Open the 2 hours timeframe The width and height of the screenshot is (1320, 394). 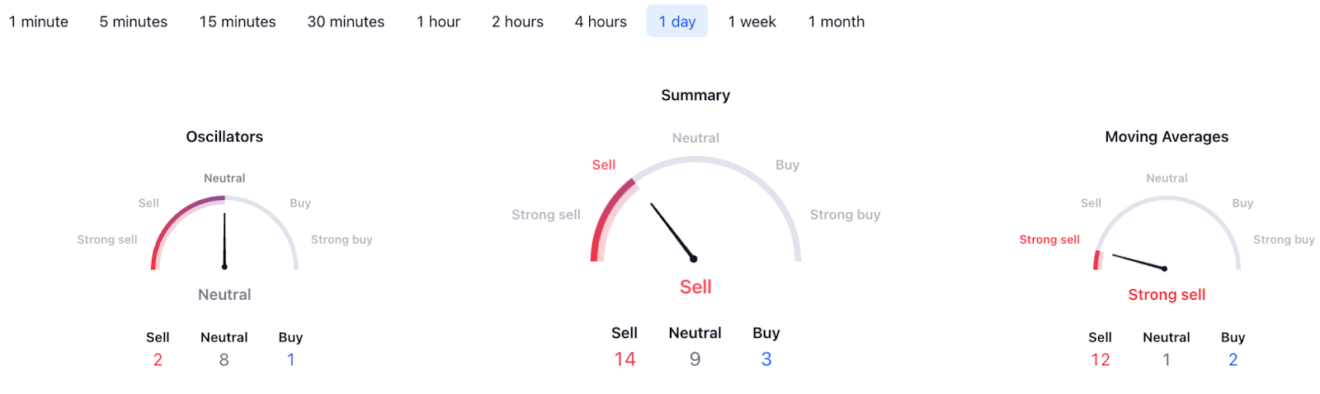517,21
